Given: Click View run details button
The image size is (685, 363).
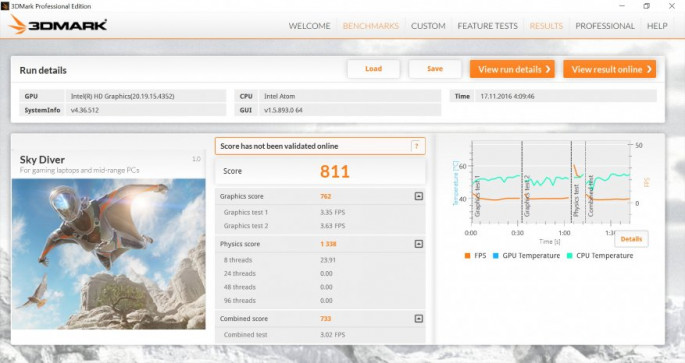Looking at the screenshot, I should point(512,69).
